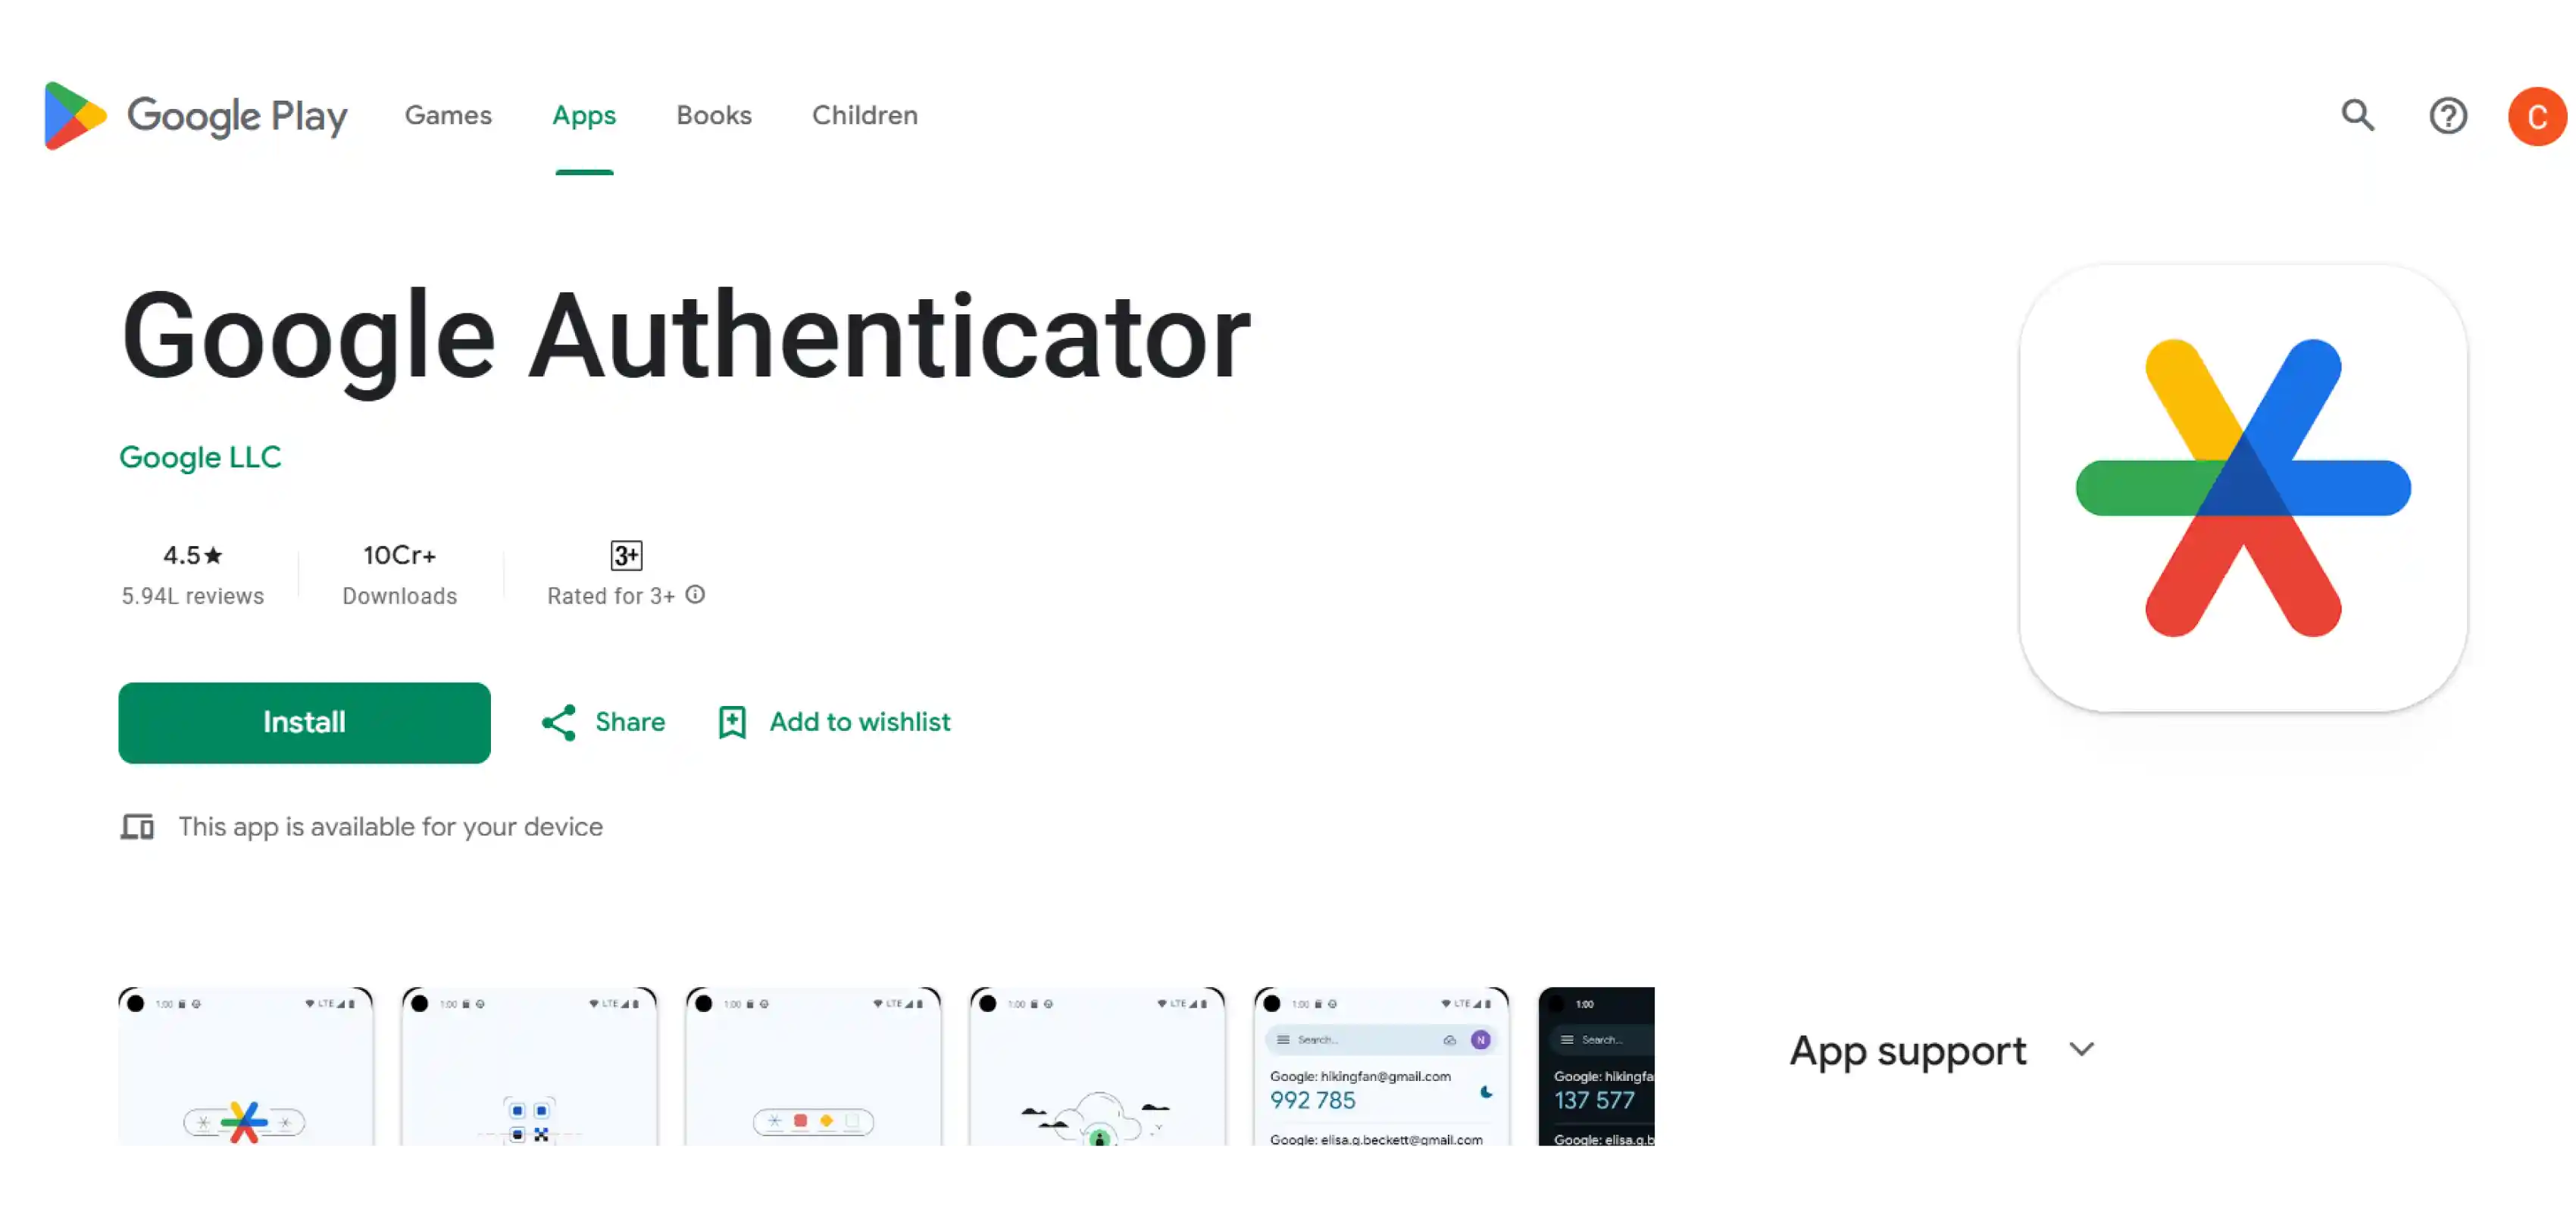The width and height of the screenshot is (2576, 1212).
Task: Add to wishlist
Action: pyautogui.click(x=834, y=722)
